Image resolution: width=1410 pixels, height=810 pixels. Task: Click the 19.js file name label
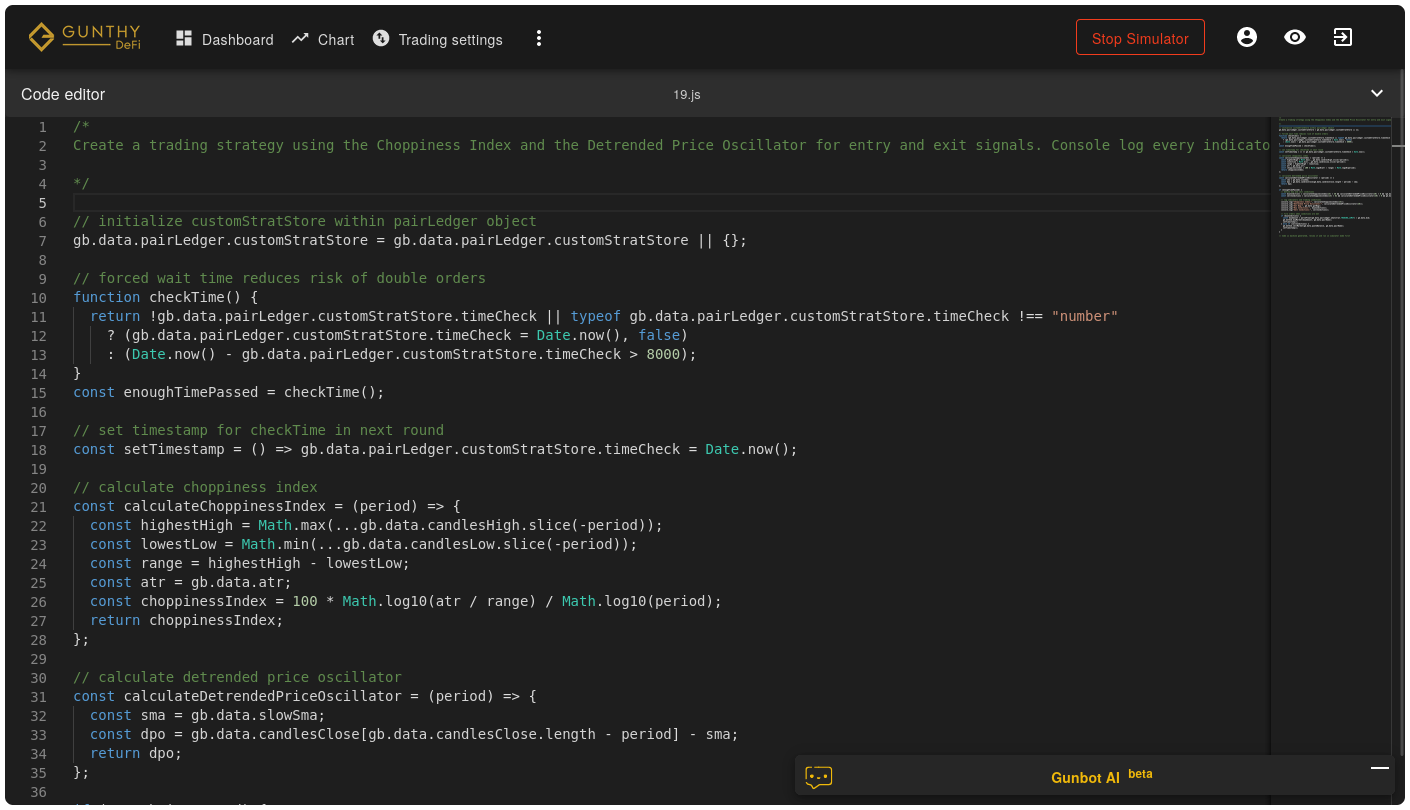point(686,94)
